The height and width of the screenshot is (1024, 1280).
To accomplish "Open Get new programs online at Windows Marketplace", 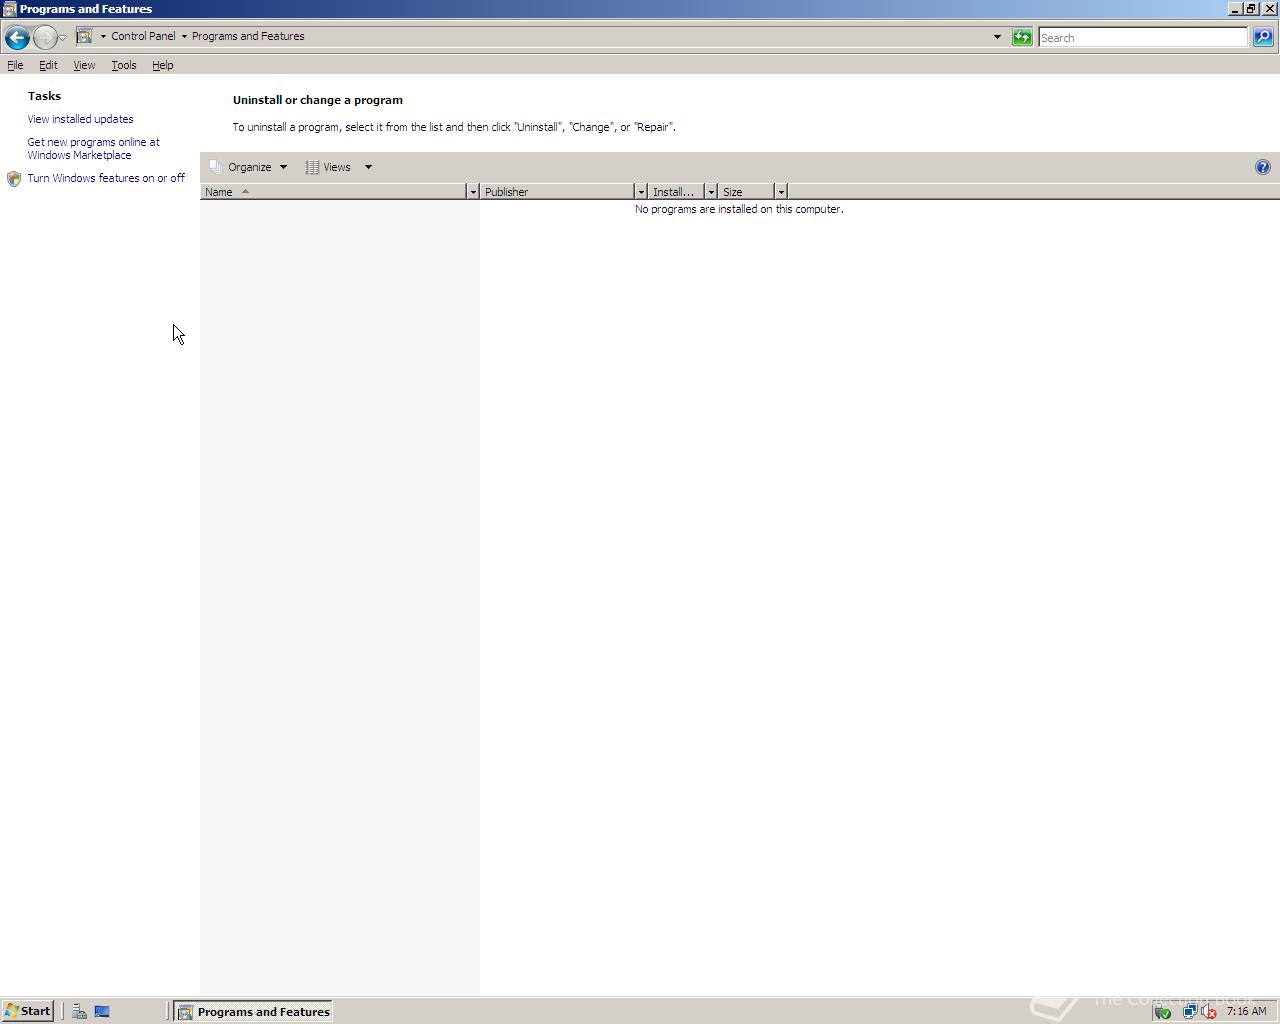I will coord(93,149).
